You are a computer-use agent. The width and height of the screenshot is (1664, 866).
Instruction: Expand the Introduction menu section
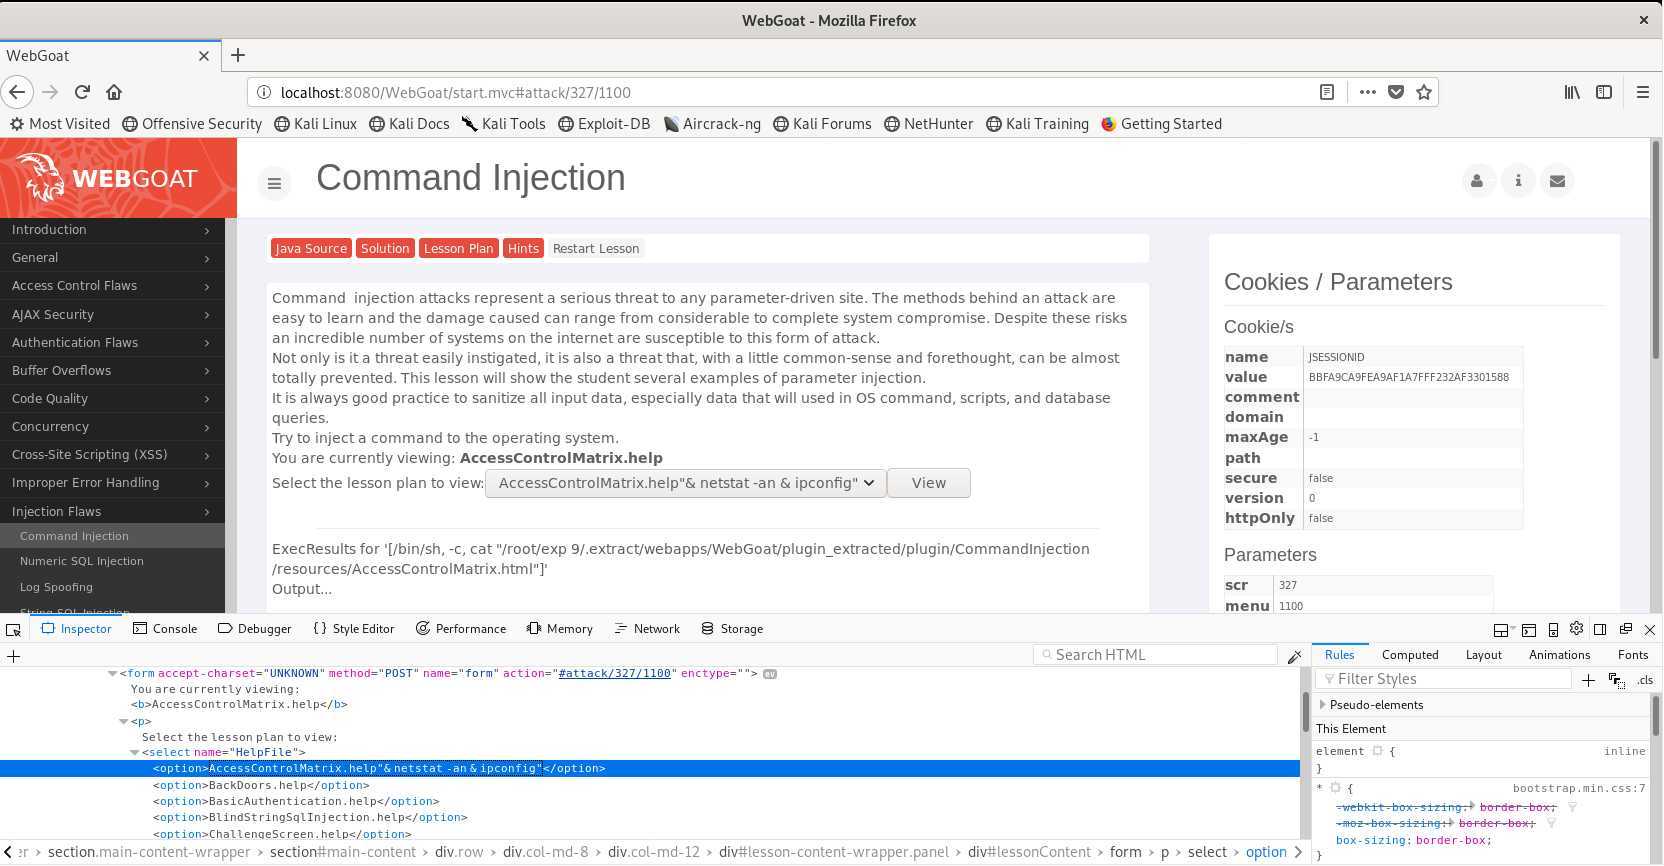112,230
